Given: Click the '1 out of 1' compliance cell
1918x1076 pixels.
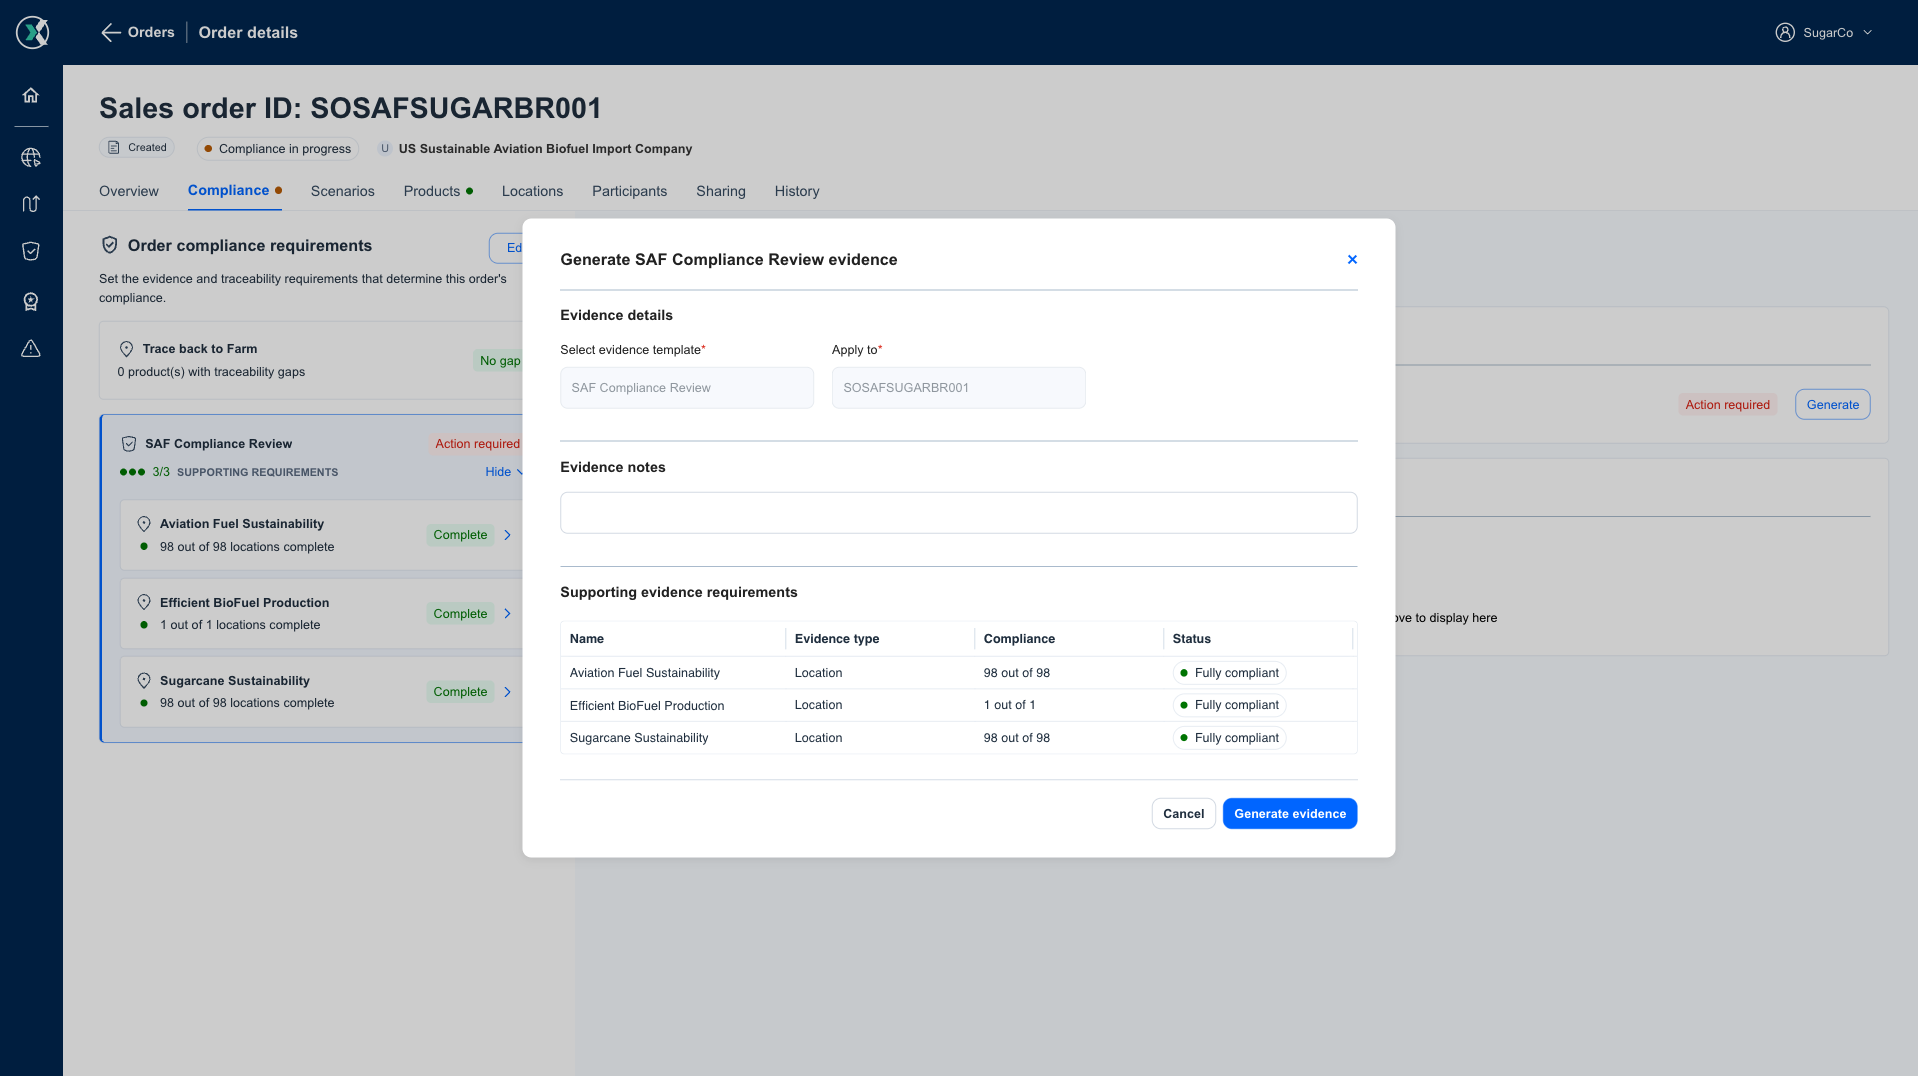Looking at the screenshot, I should coord(1009,705).
